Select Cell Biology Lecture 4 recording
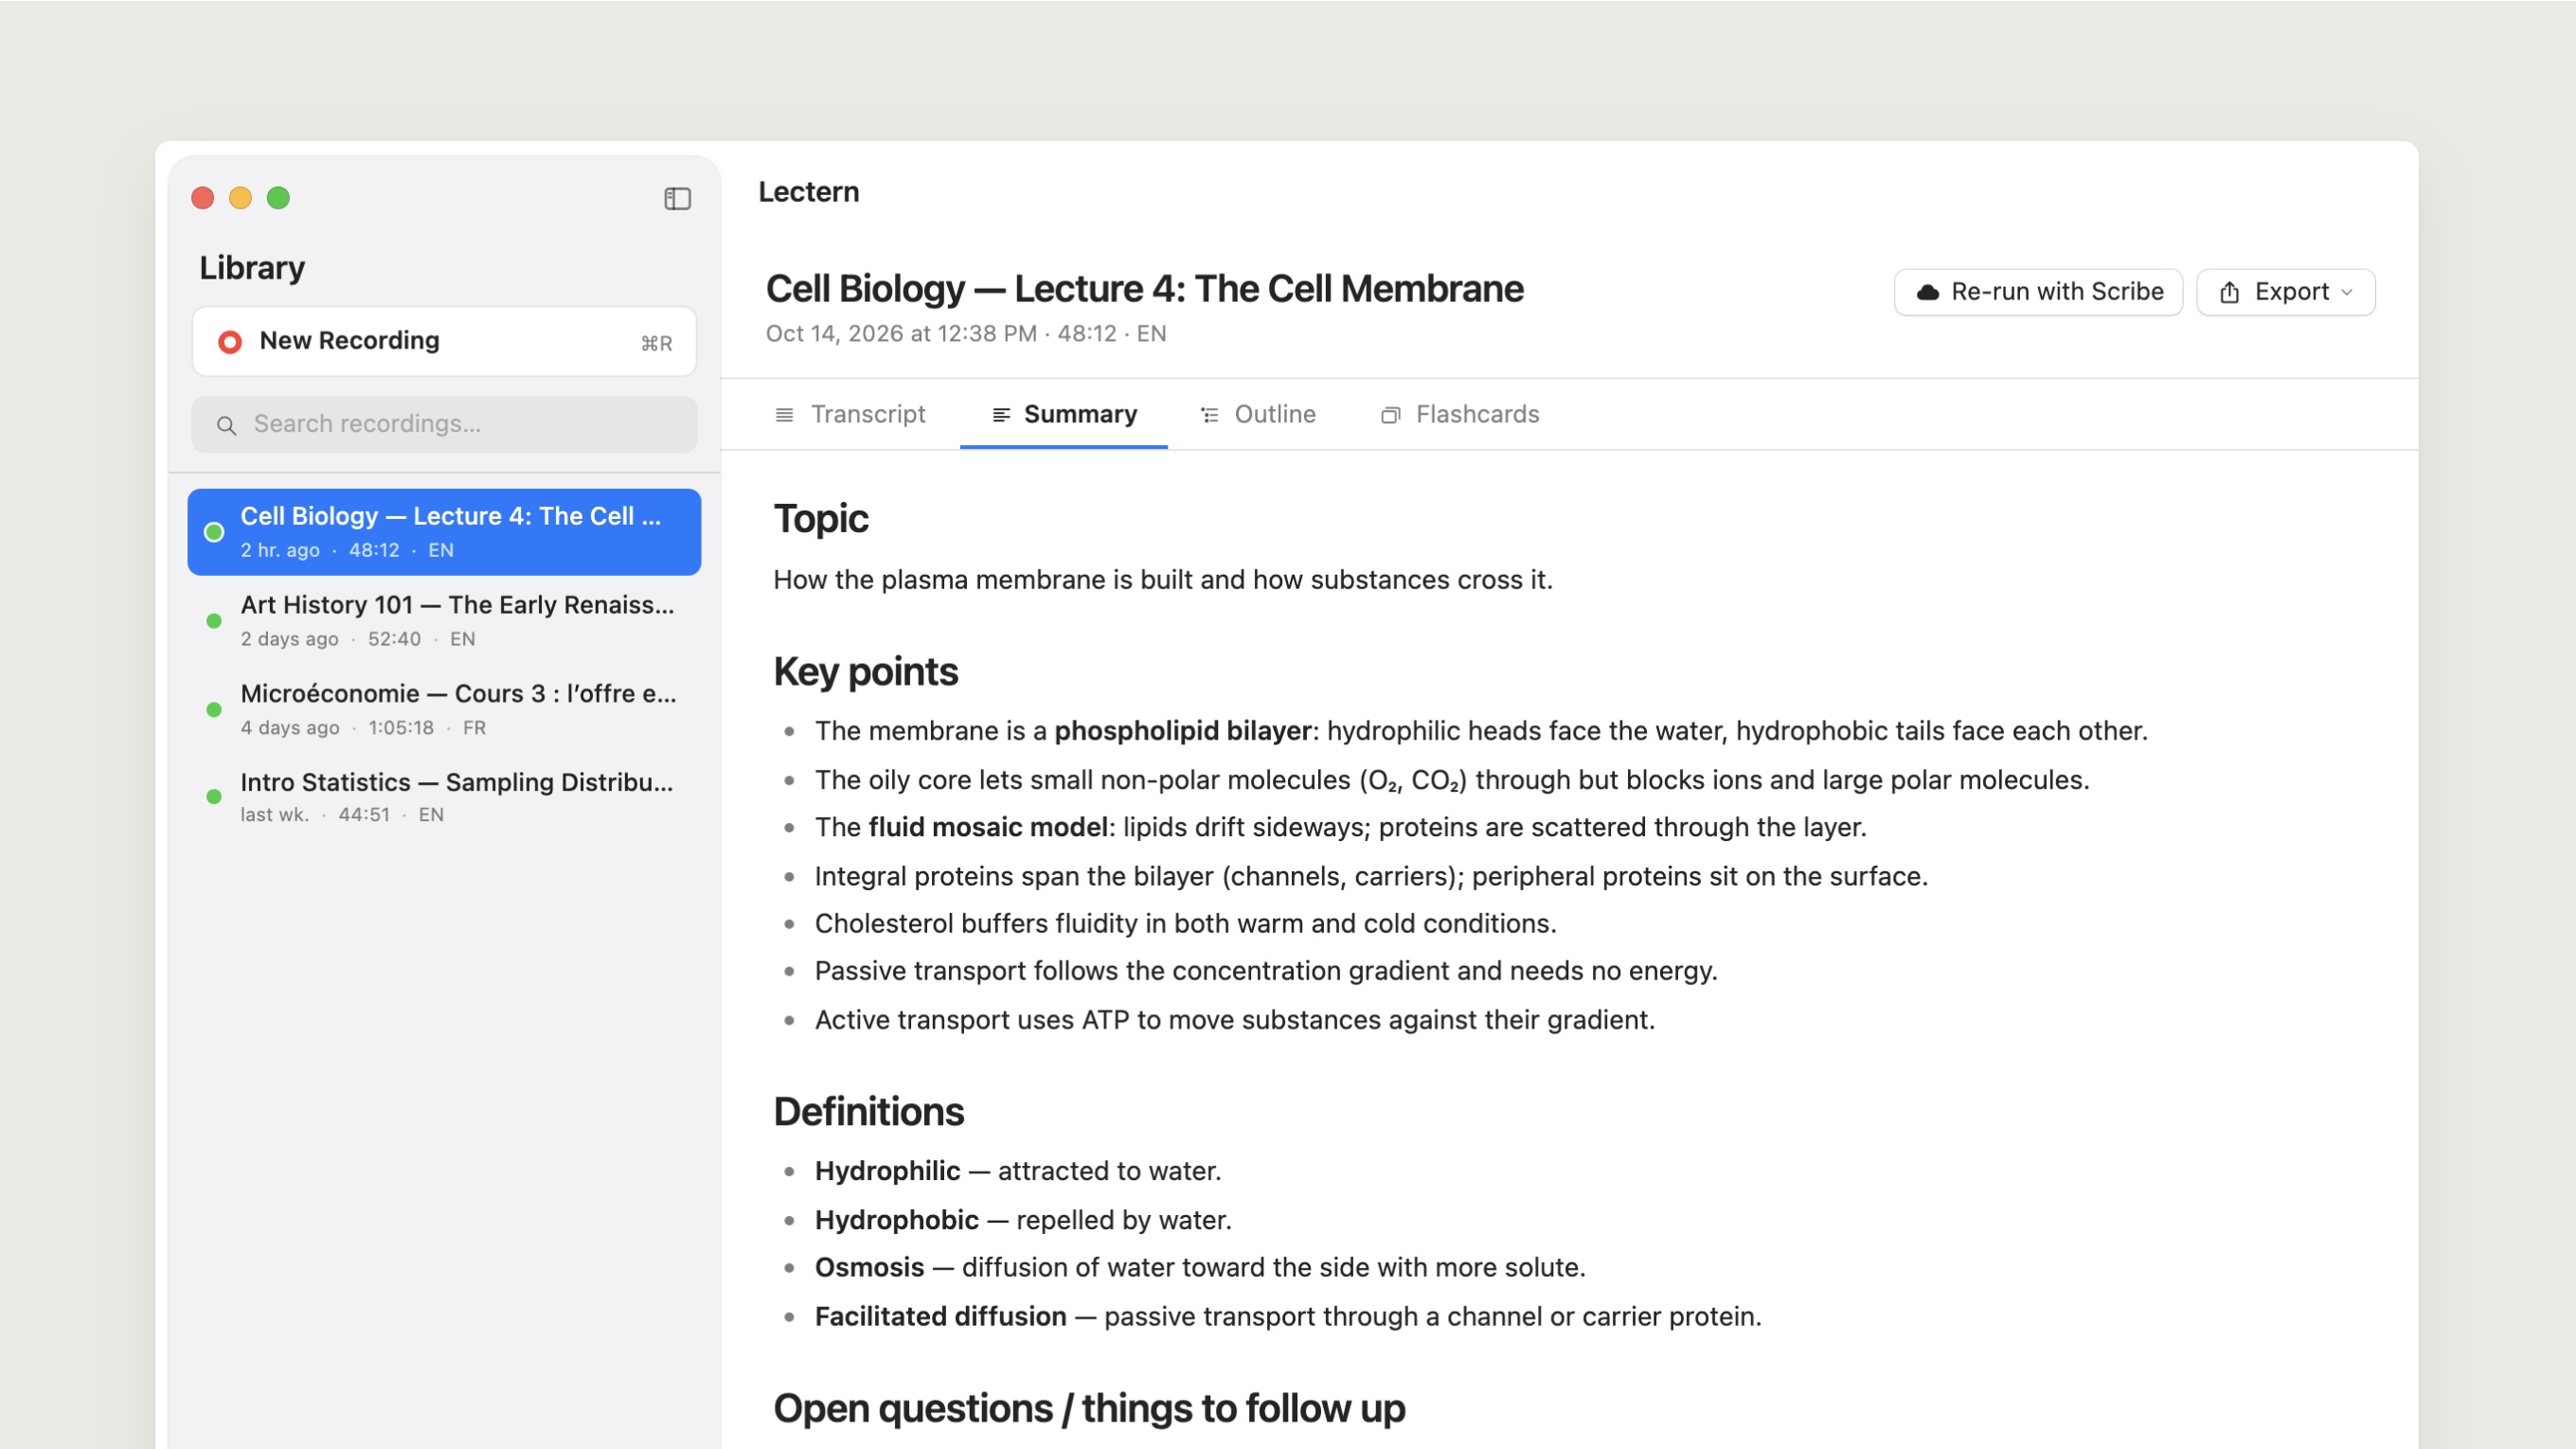Viewport: 2576px width, 1449px height. (x=444, y=532)
